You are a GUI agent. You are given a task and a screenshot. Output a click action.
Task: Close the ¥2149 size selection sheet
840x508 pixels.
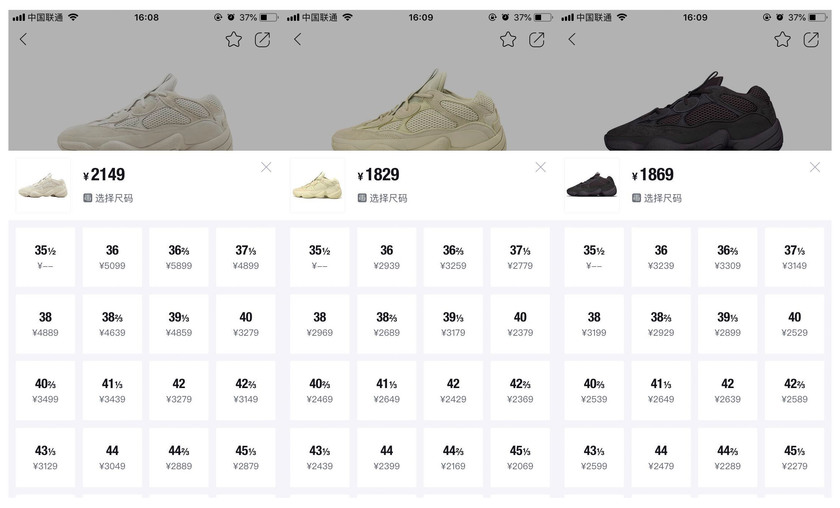tap(266, 167)
